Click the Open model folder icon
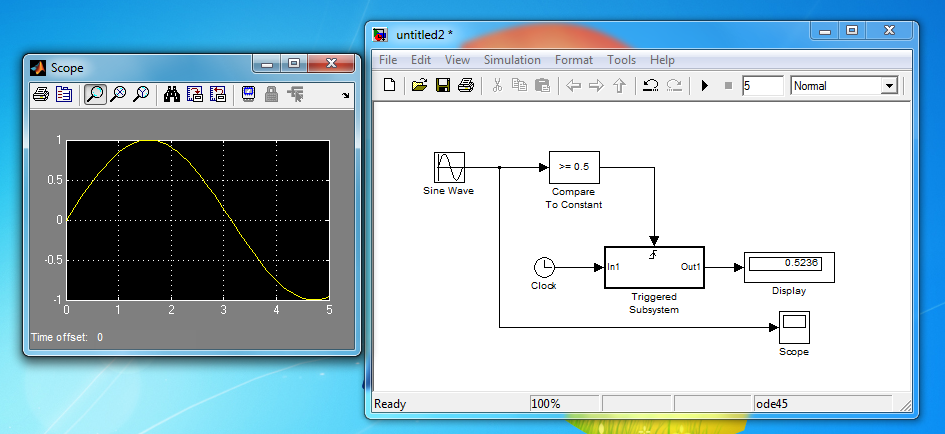 tap(420, 86)
